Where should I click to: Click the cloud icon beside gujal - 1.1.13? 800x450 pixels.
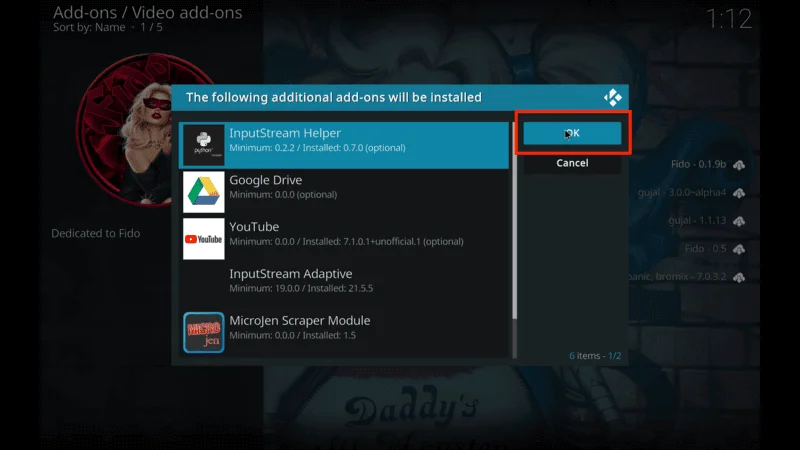(738, 221)
